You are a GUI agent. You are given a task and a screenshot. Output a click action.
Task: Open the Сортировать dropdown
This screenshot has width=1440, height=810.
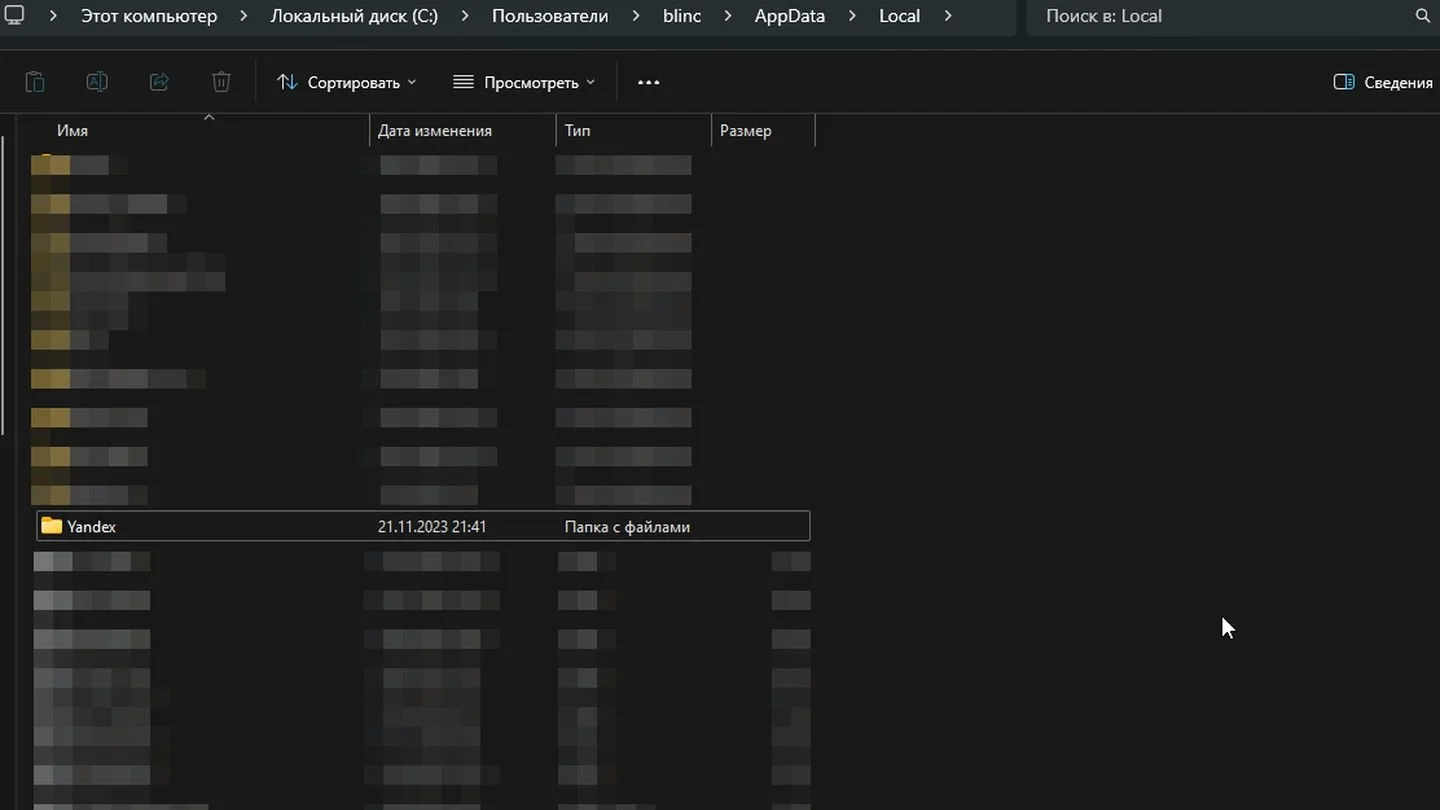347,82
